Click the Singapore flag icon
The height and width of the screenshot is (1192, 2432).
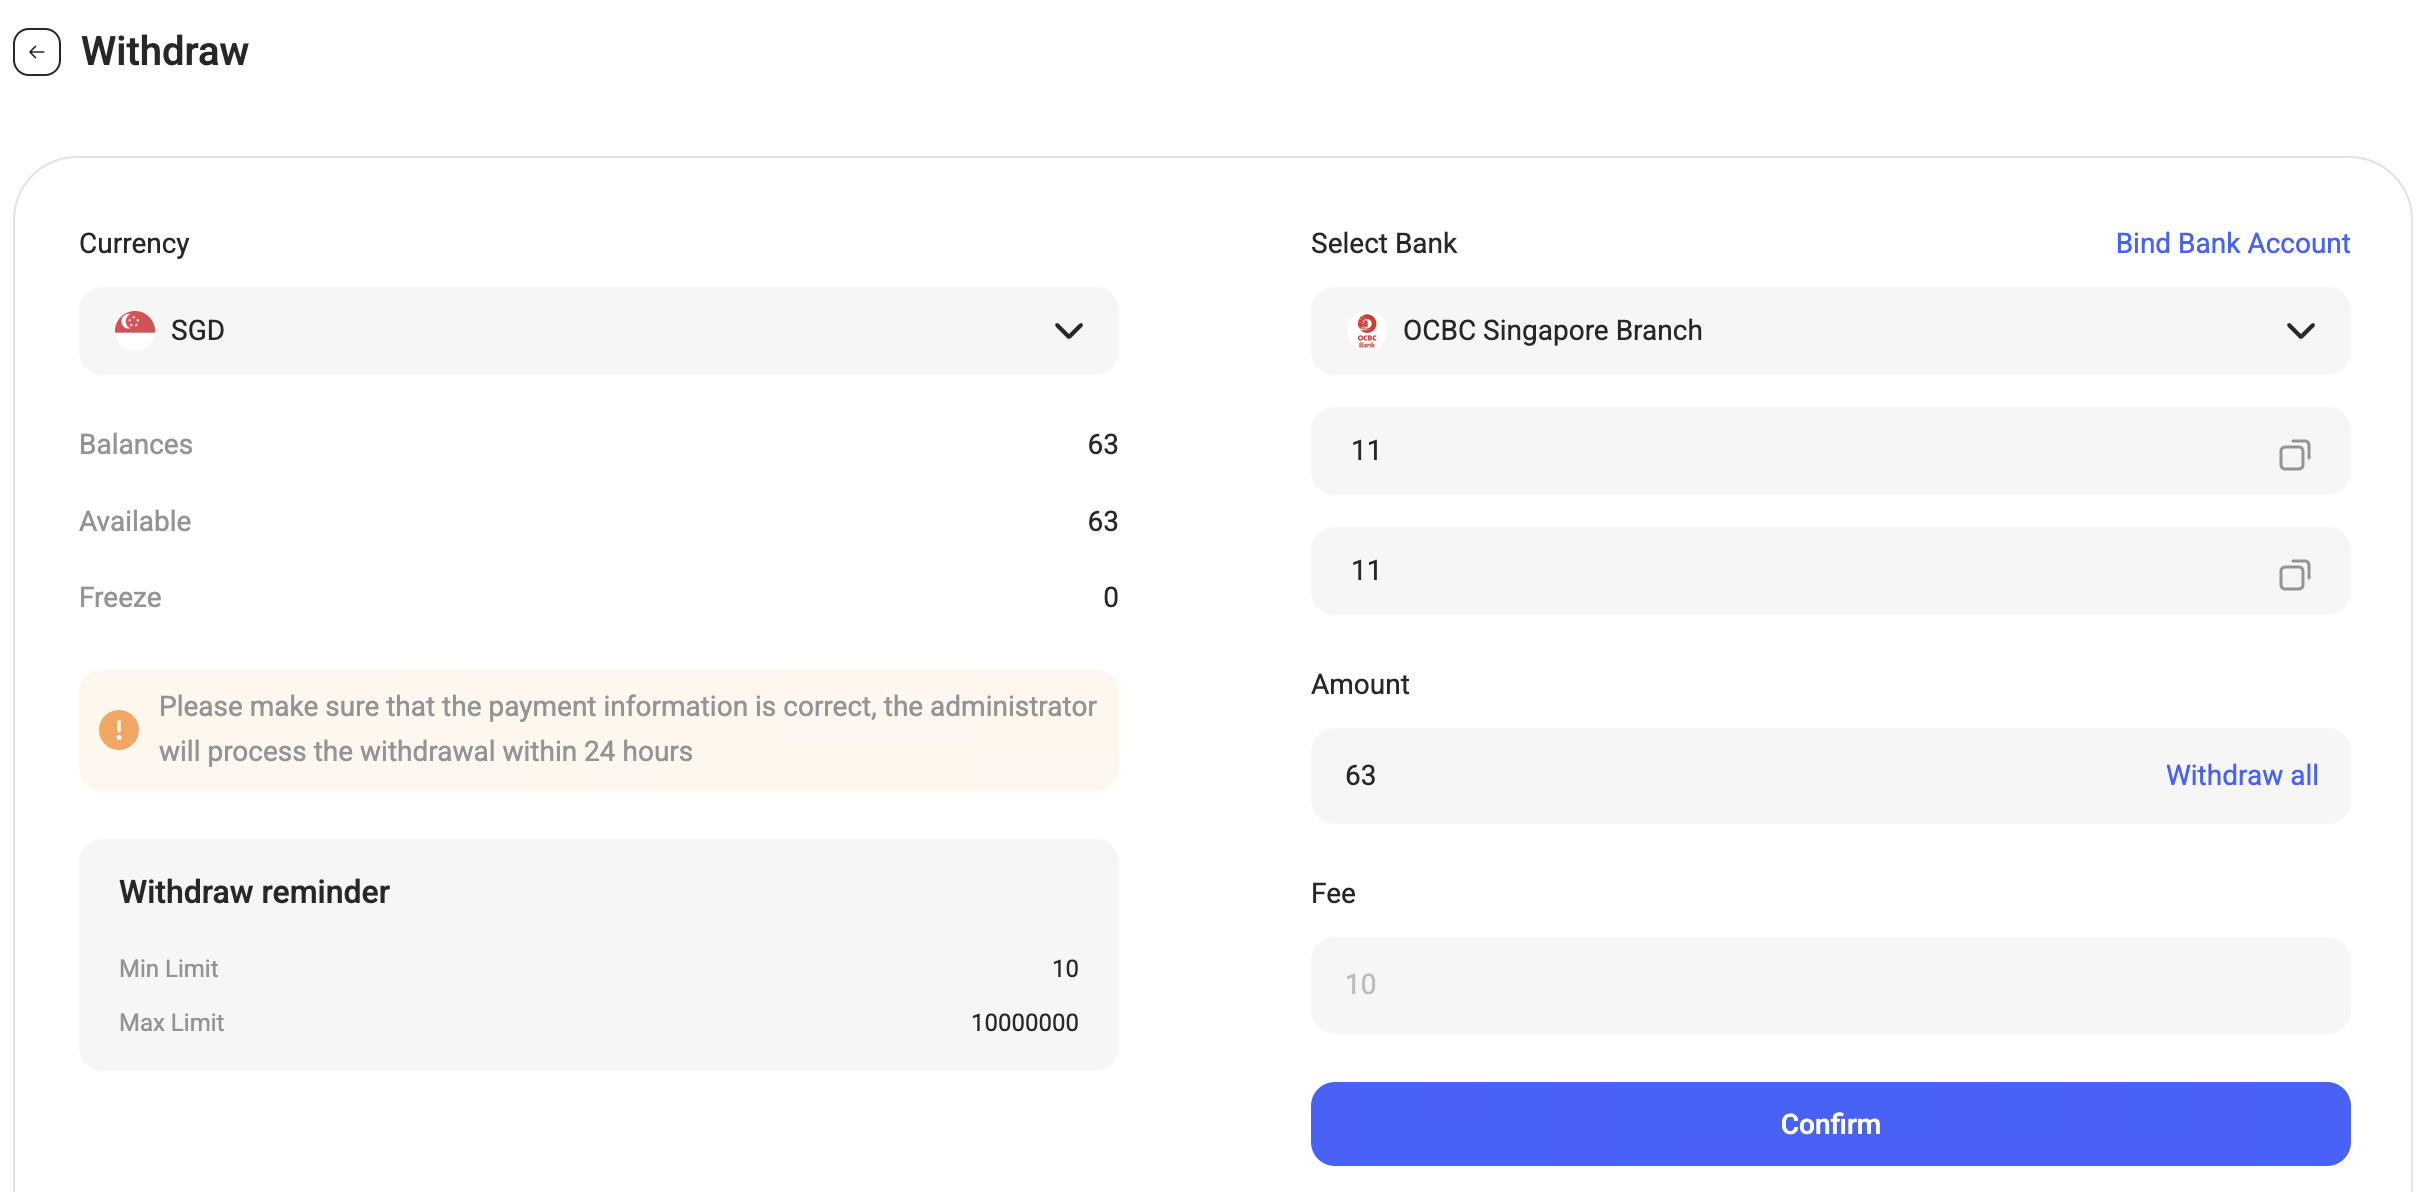(135, 330)
